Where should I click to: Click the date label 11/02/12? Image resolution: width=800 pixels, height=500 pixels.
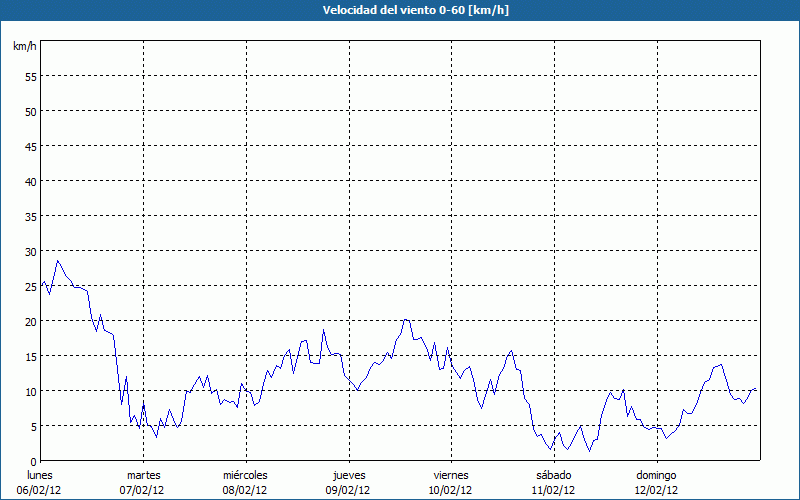(x=553, y=490)
